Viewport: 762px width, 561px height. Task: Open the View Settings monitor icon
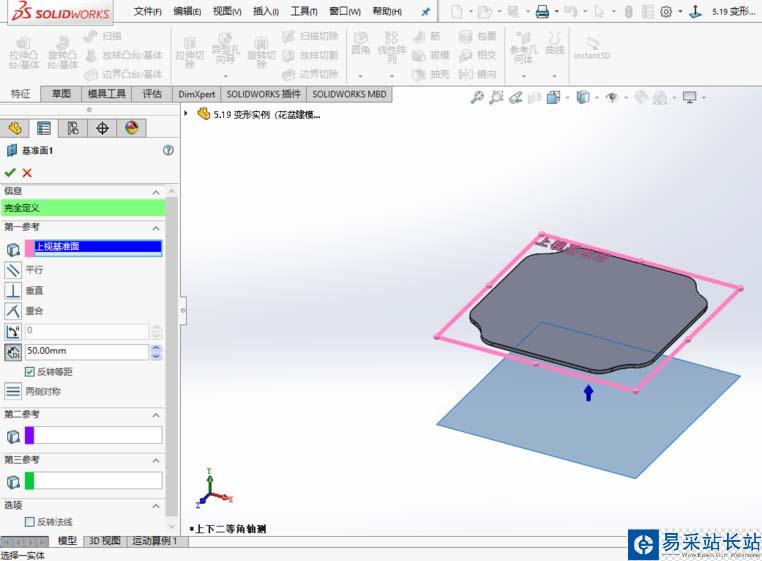[690, 97]
